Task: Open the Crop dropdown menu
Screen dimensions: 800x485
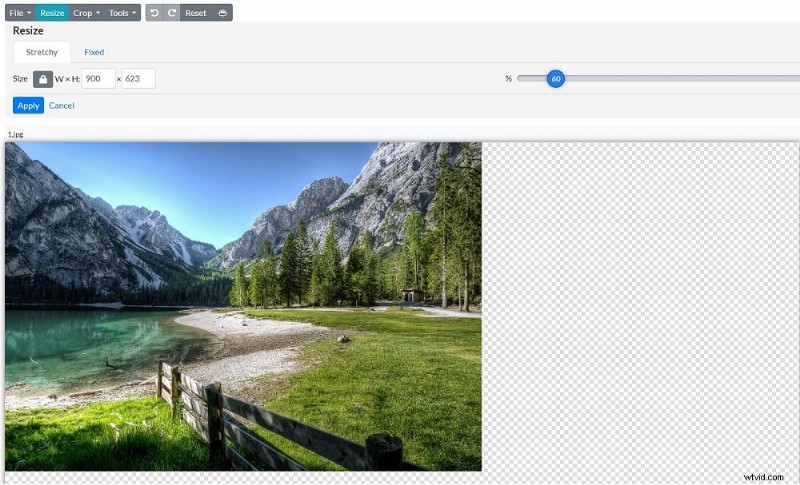Action: tap(86, 13)
